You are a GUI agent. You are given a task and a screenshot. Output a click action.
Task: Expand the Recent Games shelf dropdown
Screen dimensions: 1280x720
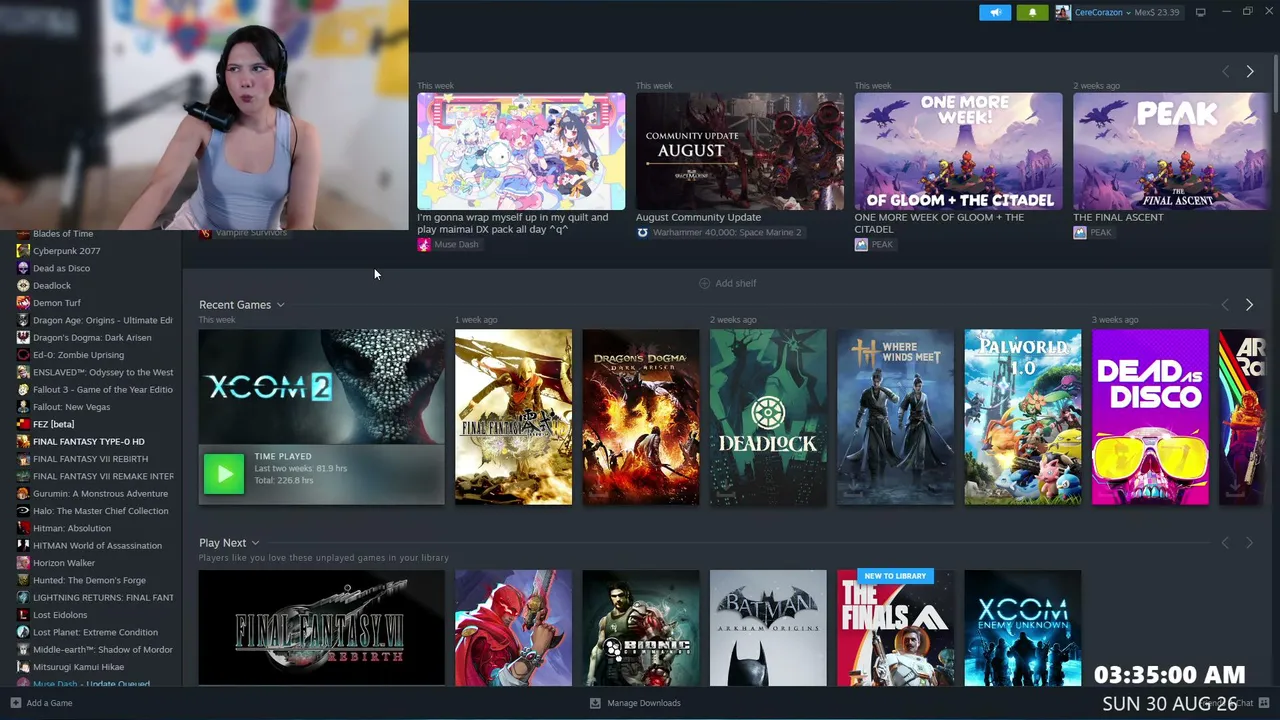tap(280, 305)
